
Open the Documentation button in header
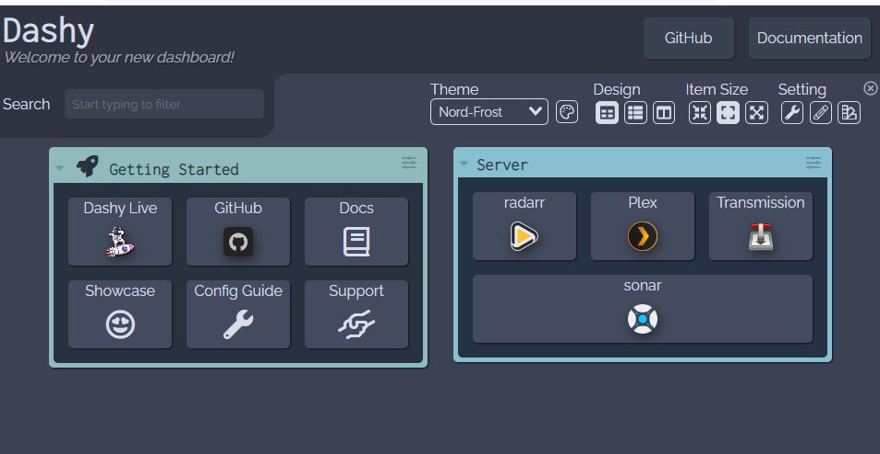809,38
